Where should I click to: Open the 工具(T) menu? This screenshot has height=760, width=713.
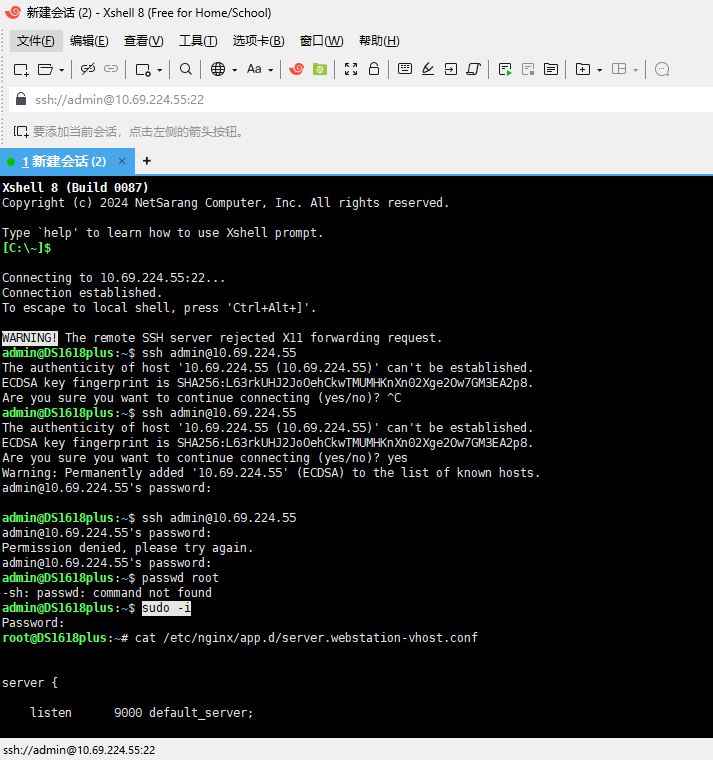[197, 41]
